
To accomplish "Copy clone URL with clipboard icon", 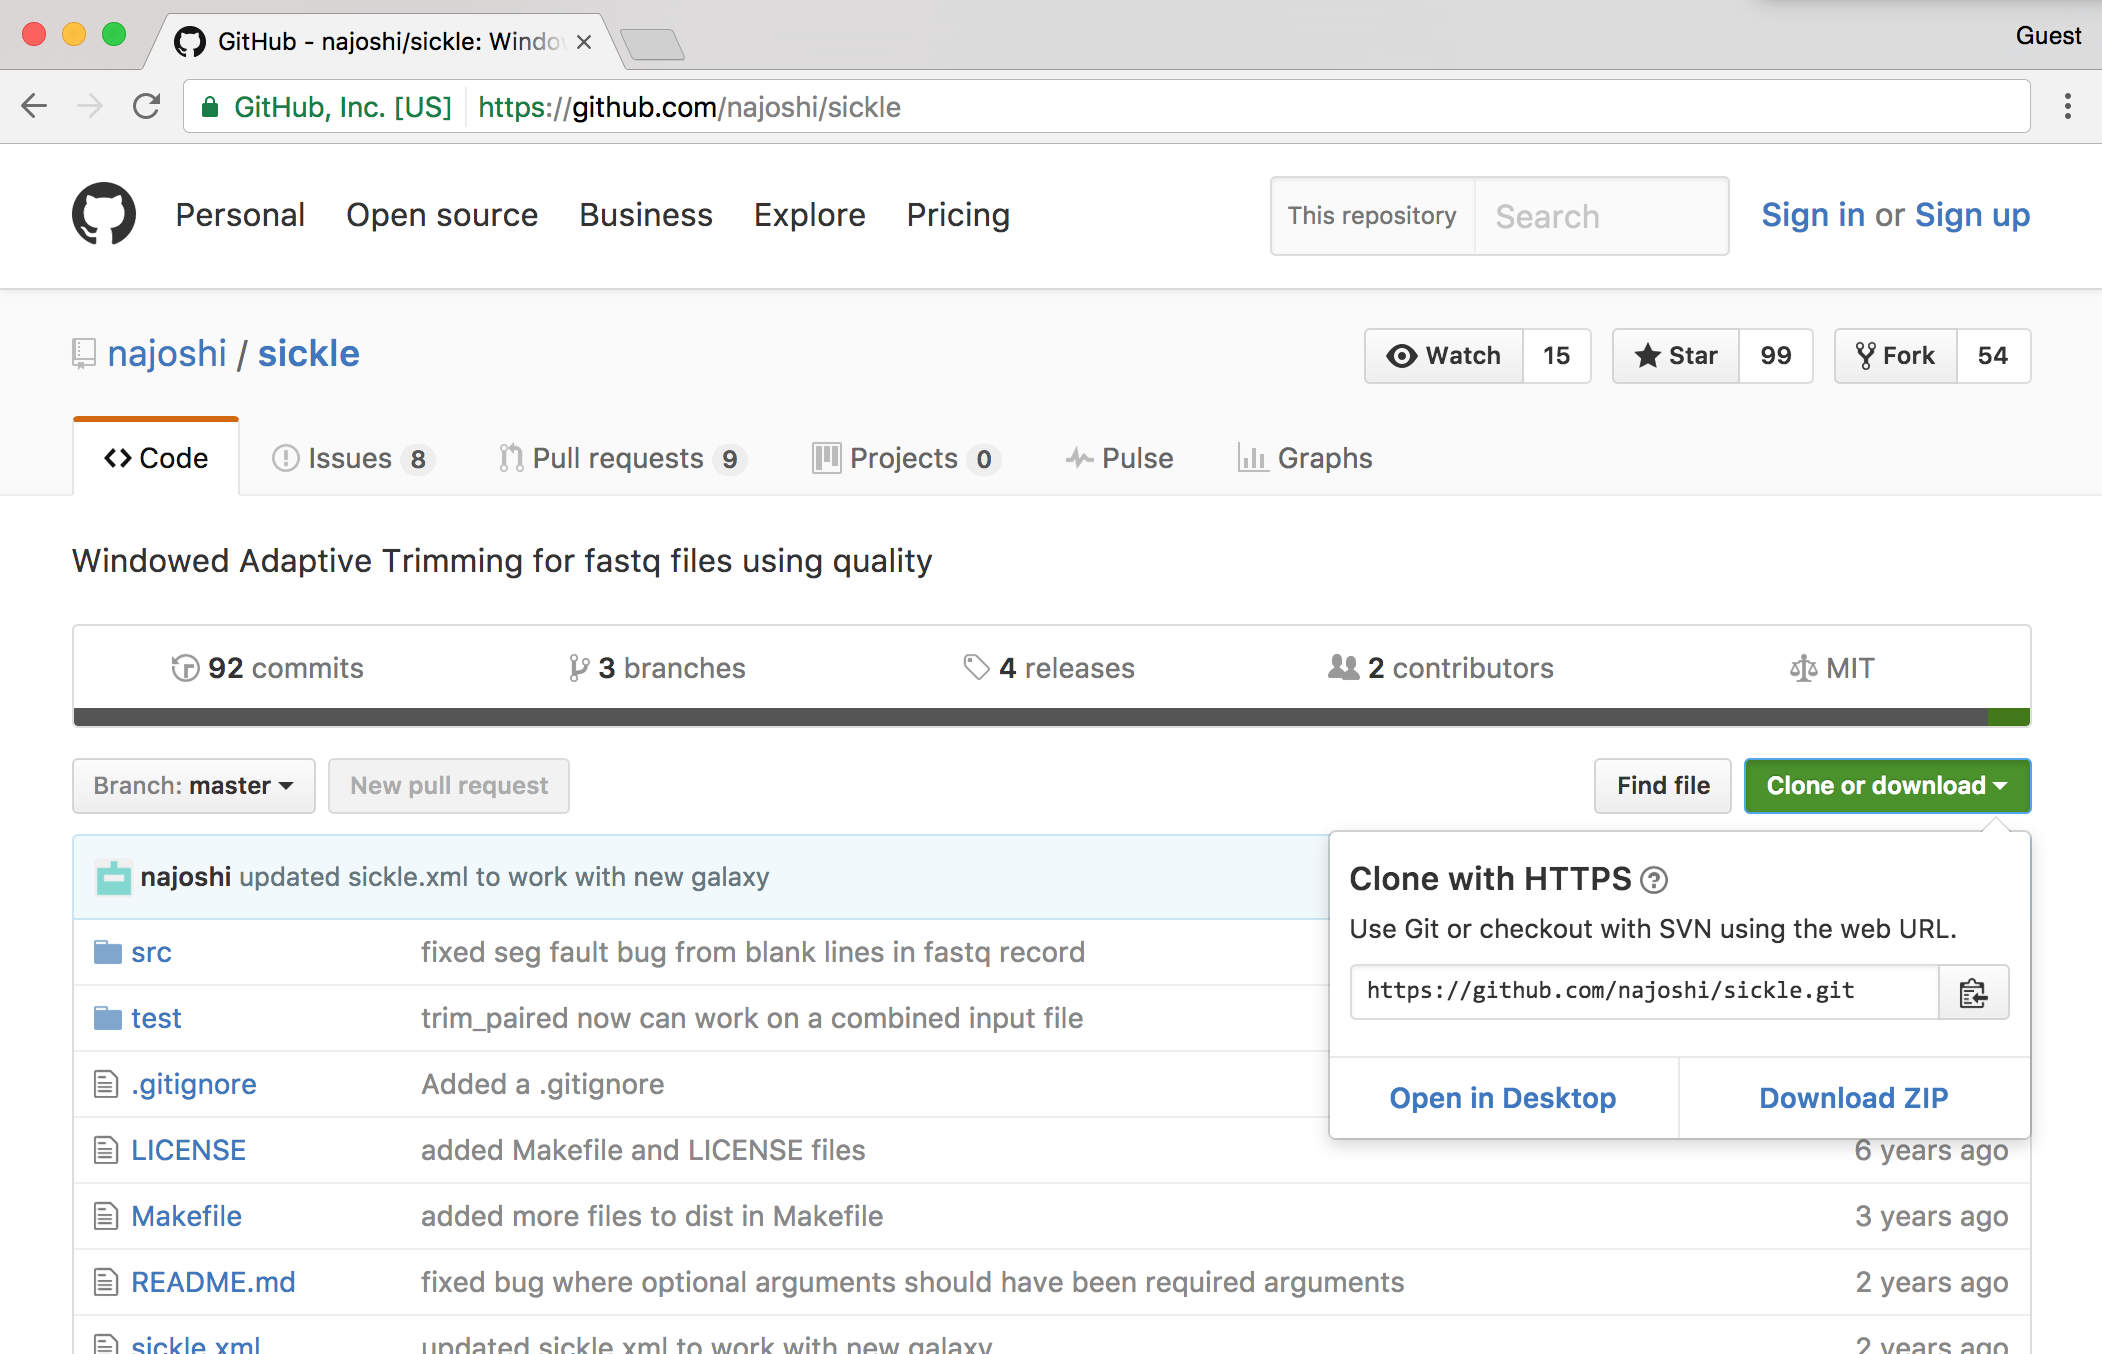I will [1973, 992].
